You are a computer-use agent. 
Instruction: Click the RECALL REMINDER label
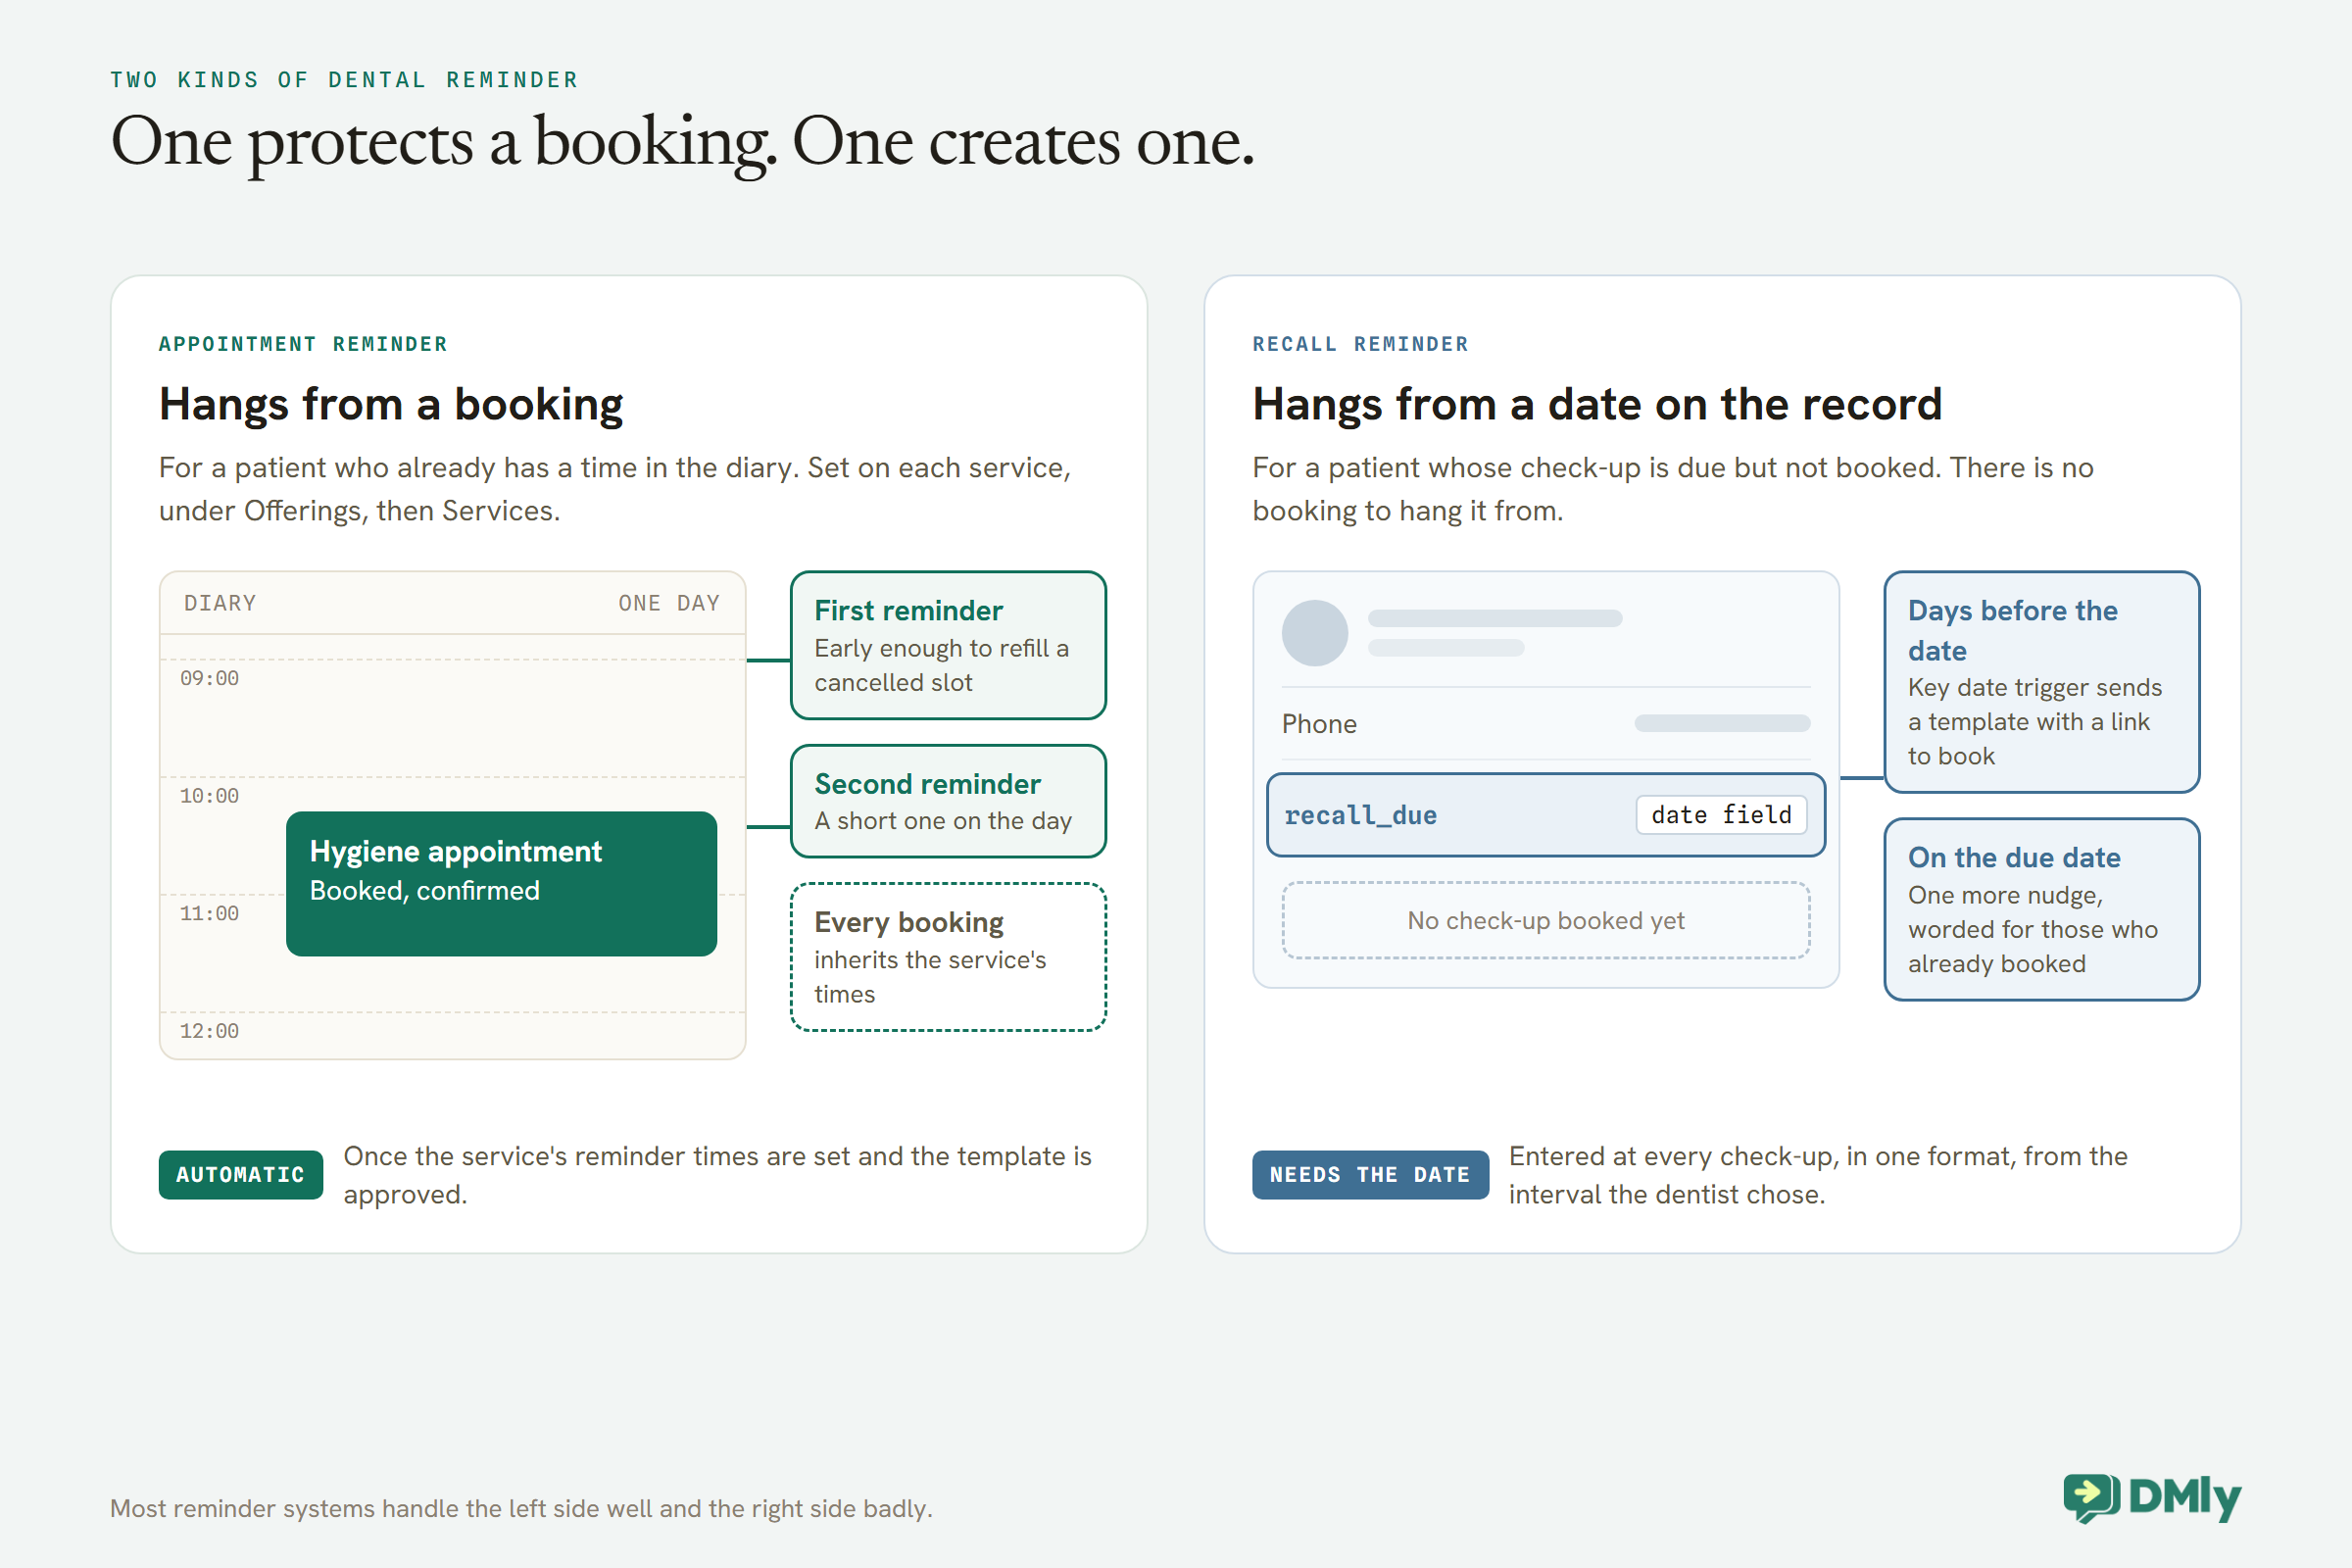(x=1361, y=344)
